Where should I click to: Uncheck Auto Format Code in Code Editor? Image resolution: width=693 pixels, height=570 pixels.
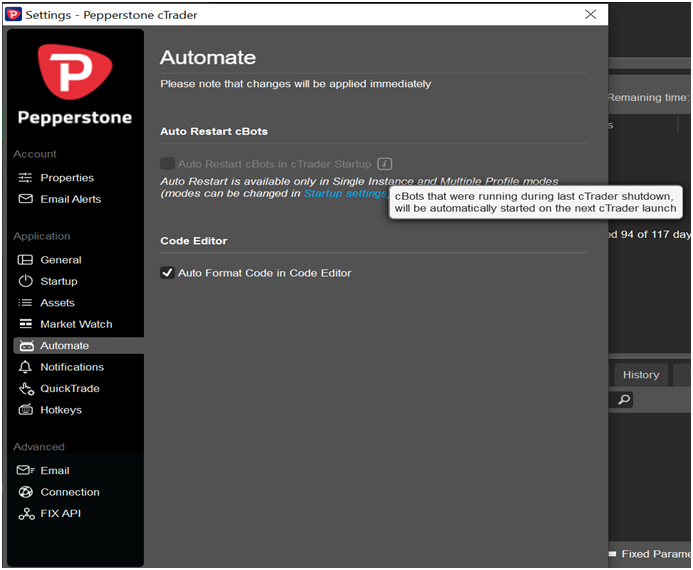(167, 273)
